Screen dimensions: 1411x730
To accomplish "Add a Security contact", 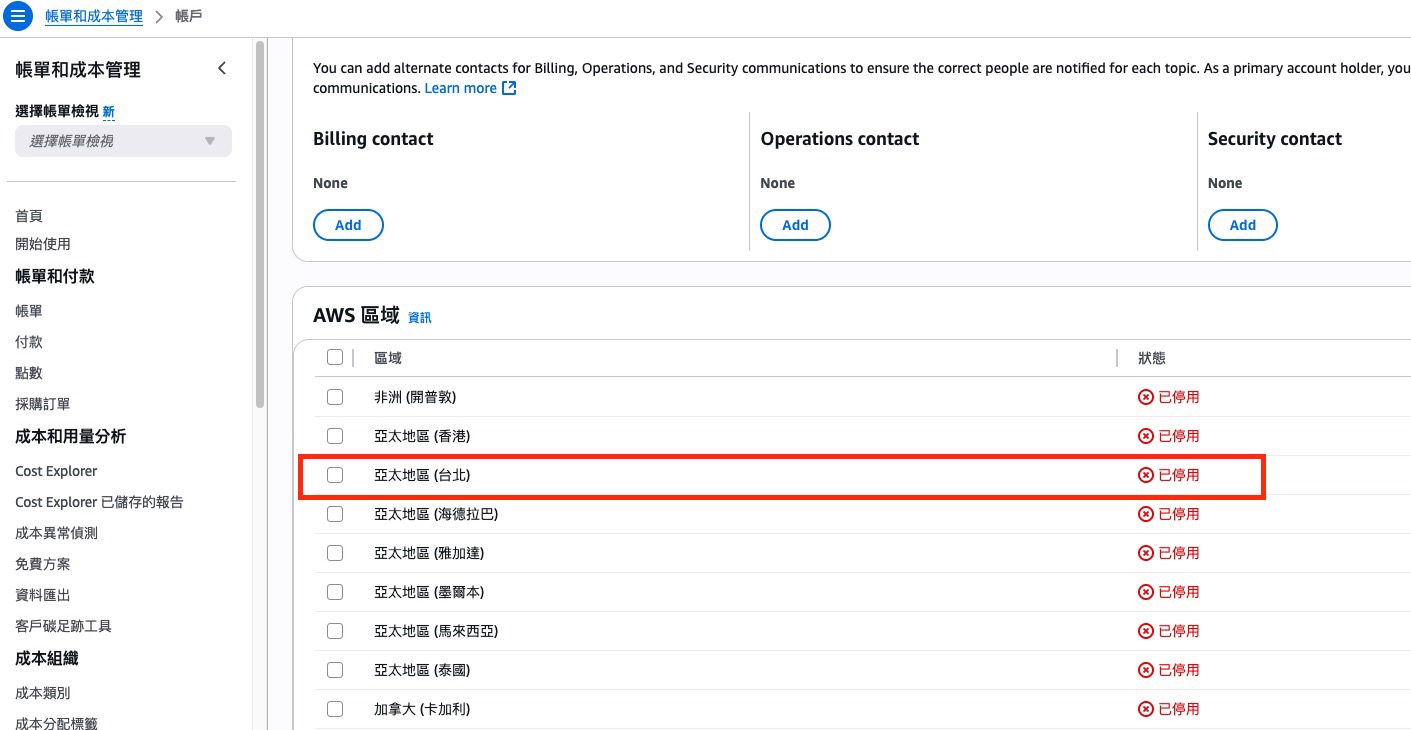I will tap(1242, 225).
